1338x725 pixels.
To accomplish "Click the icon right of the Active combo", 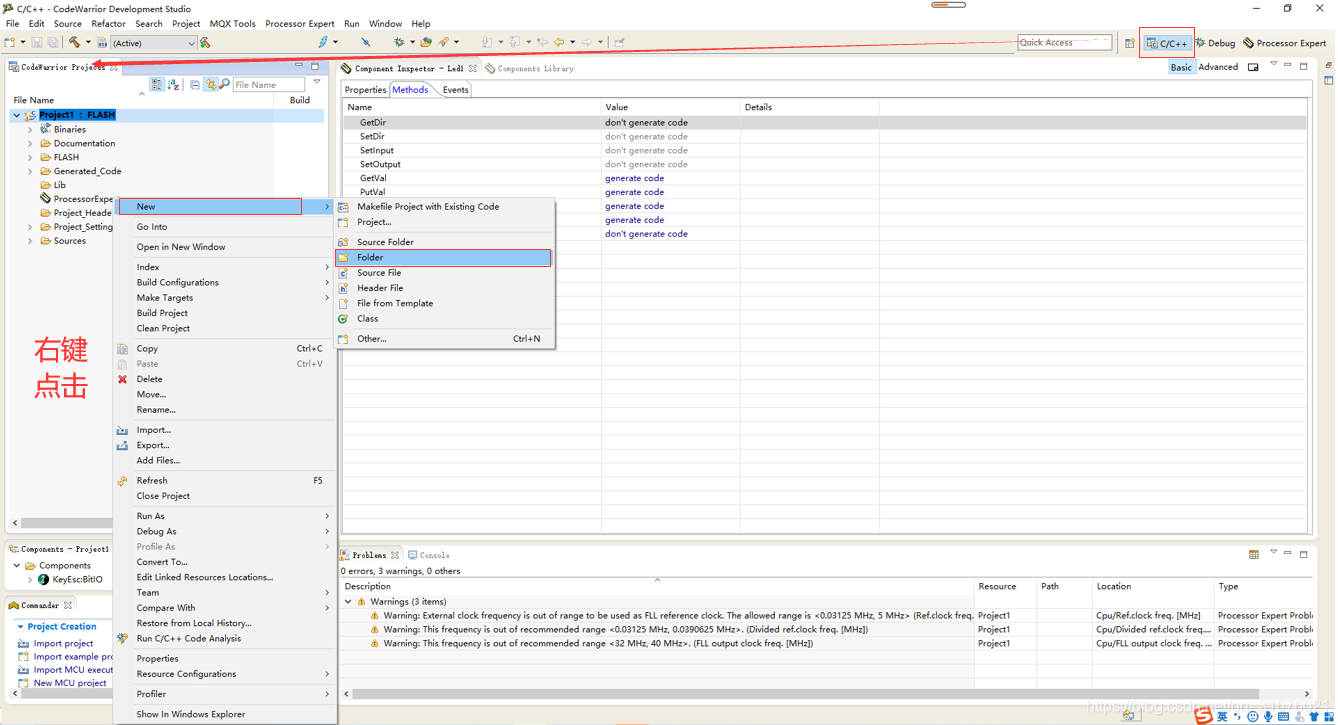I will 206,43.
